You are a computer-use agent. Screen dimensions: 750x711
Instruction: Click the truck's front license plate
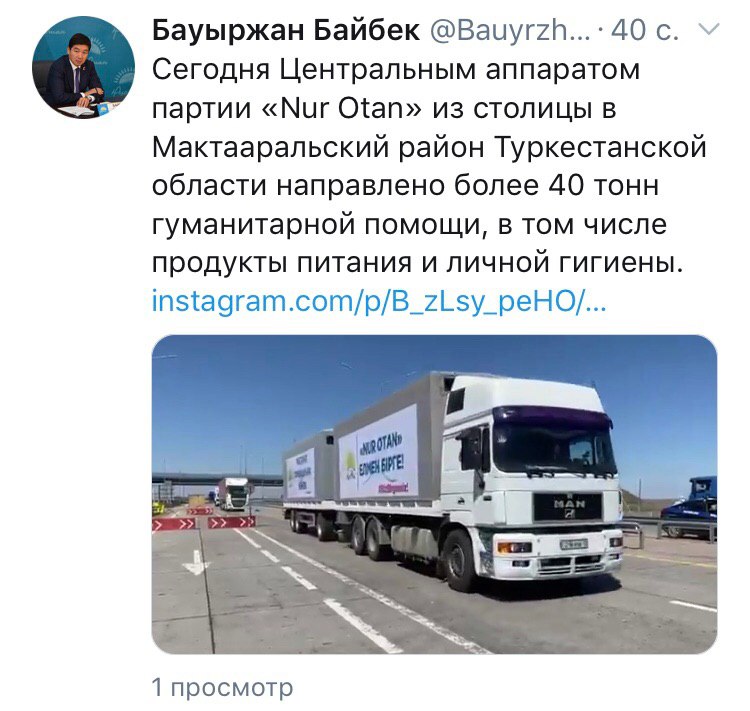[574, 545]
